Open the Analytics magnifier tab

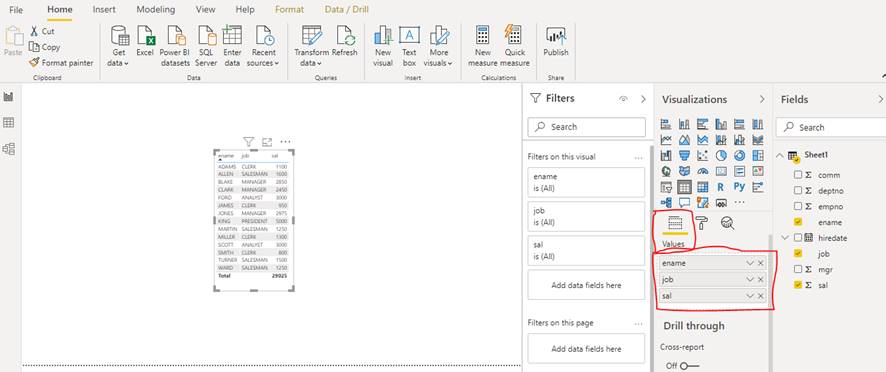tap(728, 223)
